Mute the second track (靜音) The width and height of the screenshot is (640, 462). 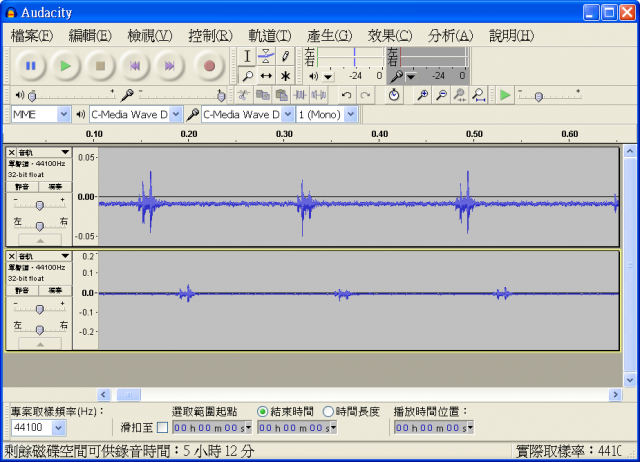[22, 291]
